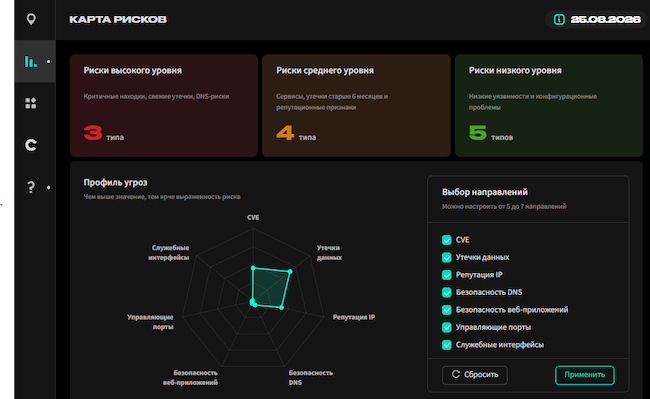Disable the Служебные интерфейсы checkbox
Viewport: 650px width, 399px height.
(x=446, y=345)
